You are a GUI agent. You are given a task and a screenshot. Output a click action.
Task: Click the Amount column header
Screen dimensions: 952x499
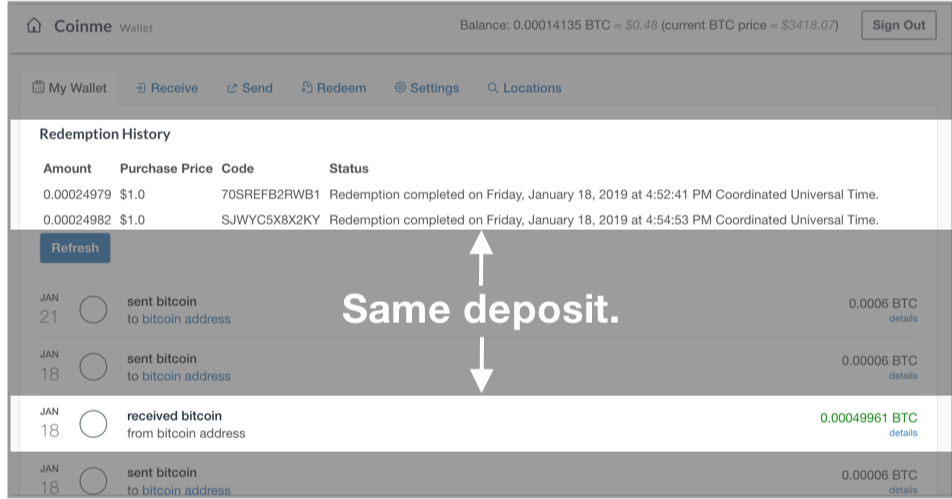(x=67, y=169)
